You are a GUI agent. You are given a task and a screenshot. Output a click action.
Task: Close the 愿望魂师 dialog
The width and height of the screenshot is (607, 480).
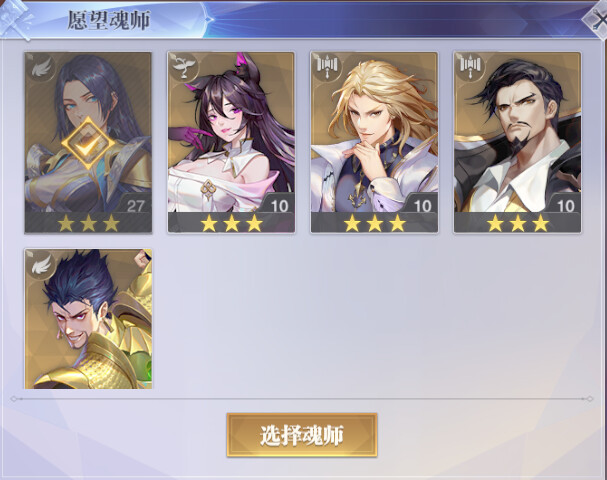pyautogui.click(x=597, y=18)
